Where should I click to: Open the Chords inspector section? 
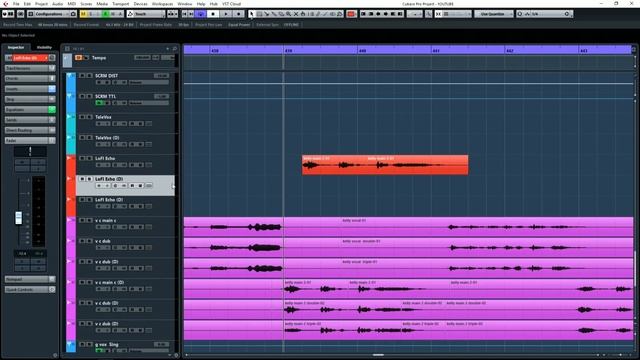30,78
